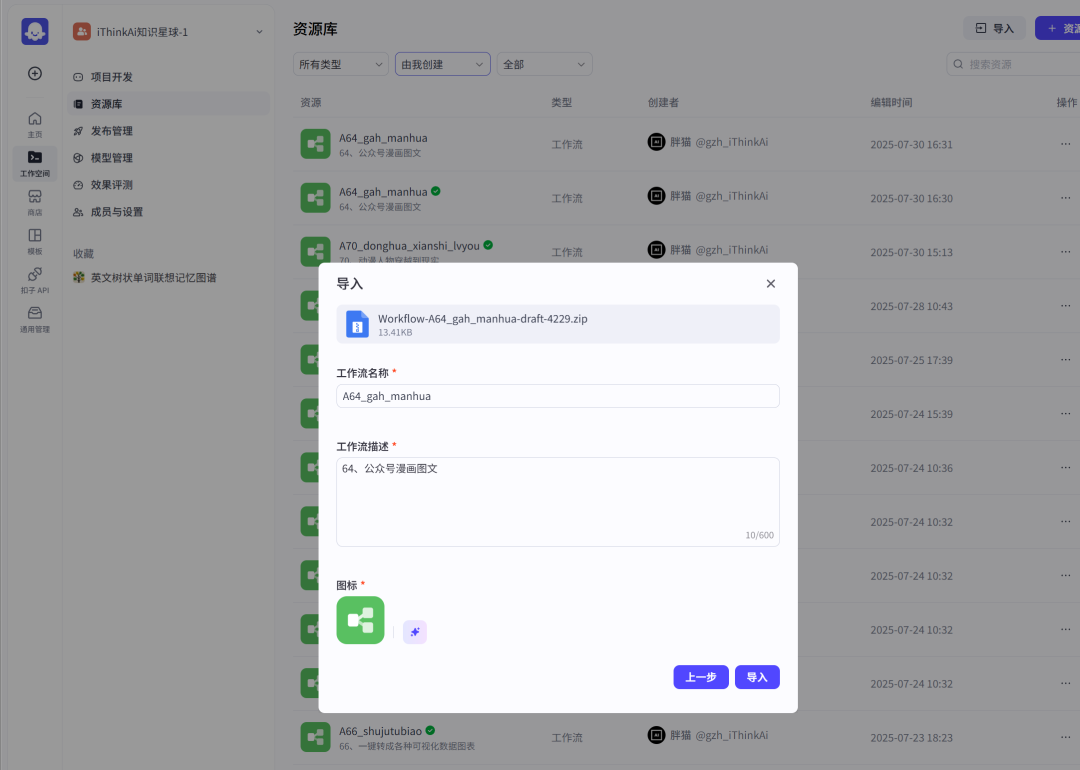The width and height of the screenshot is (1080, 770).
Task: Open 效果评测 in sidebar
Action: pyautogui.click(x=169, y=185)
